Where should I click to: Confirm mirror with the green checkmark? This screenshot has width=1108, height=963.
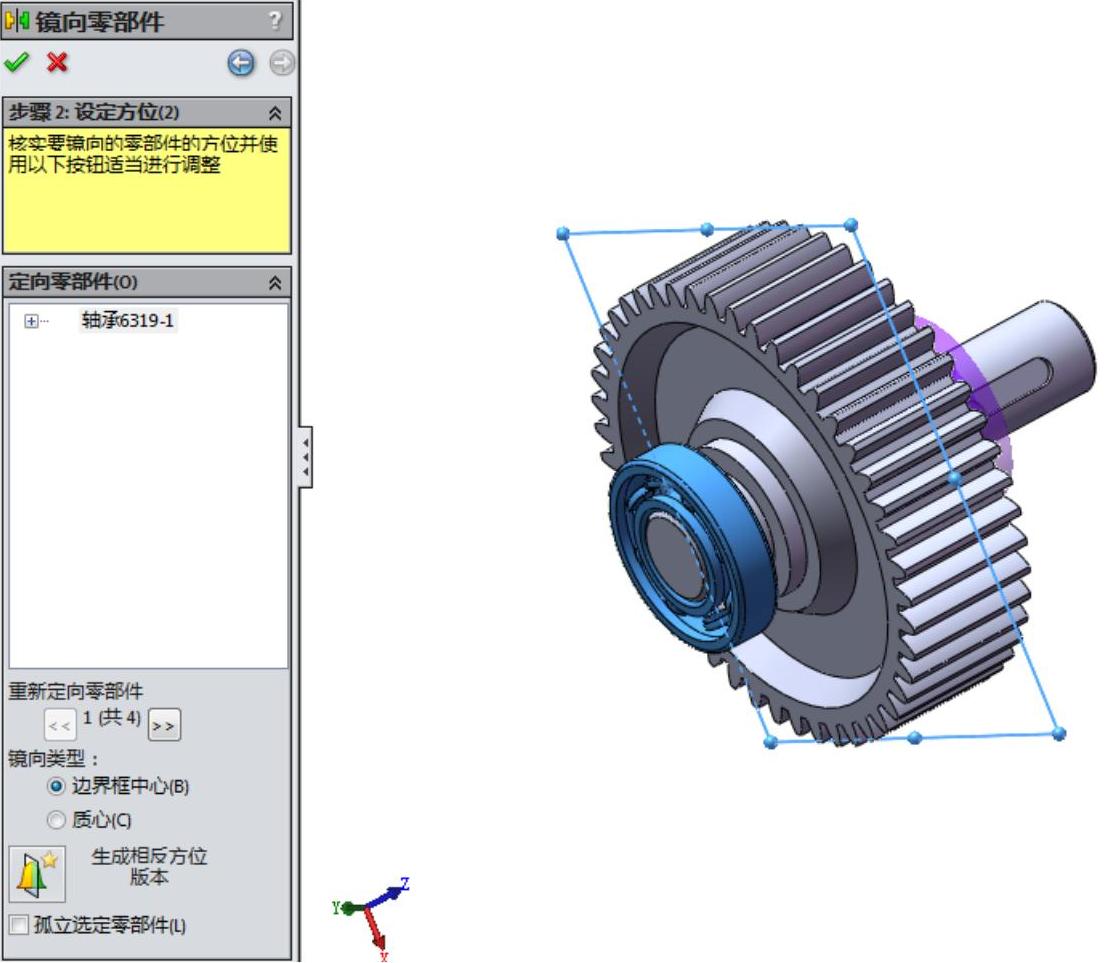16,62
